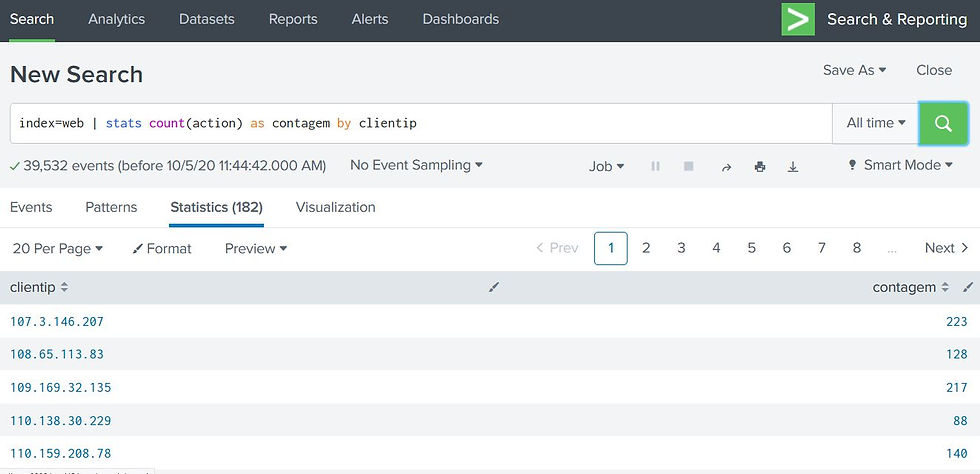Click the Search & Reporting app title
The image size is (980, 474).
point(897,19)
